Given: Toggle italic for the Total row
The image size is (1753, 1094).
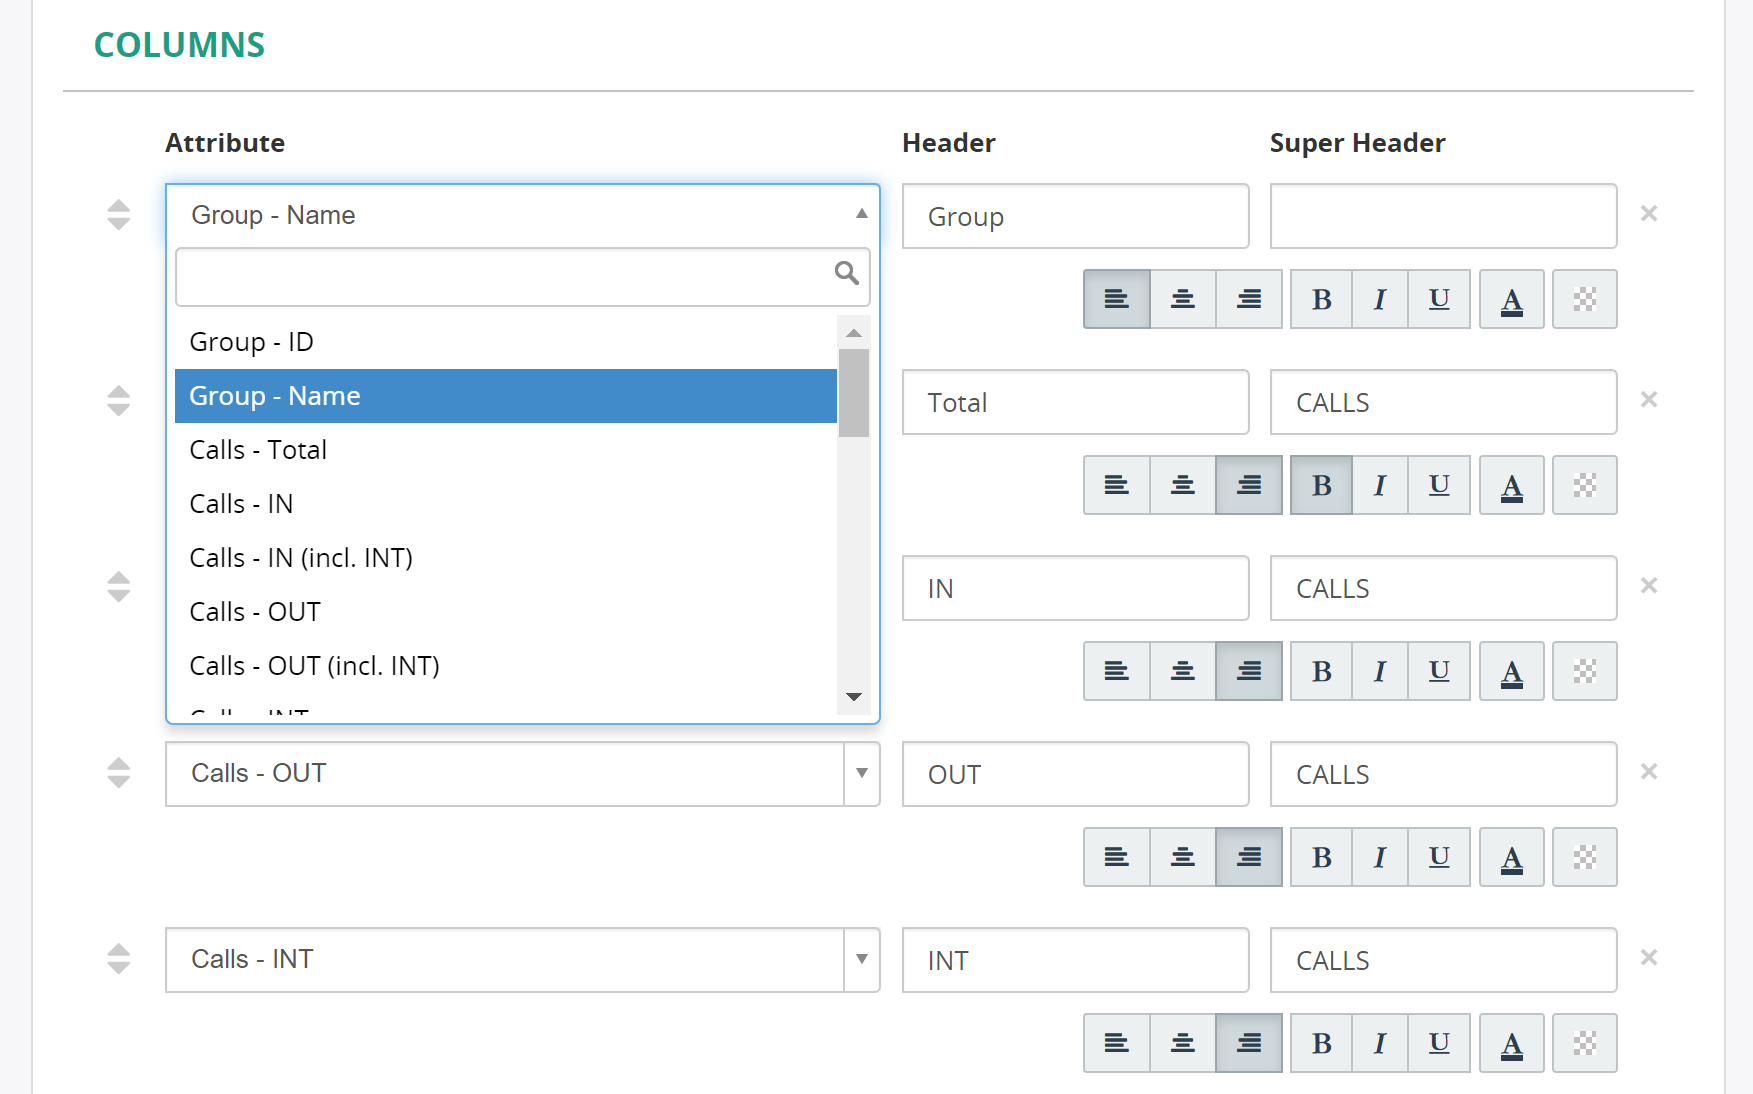Looking at the screenshot, I should pos(1380,485).
